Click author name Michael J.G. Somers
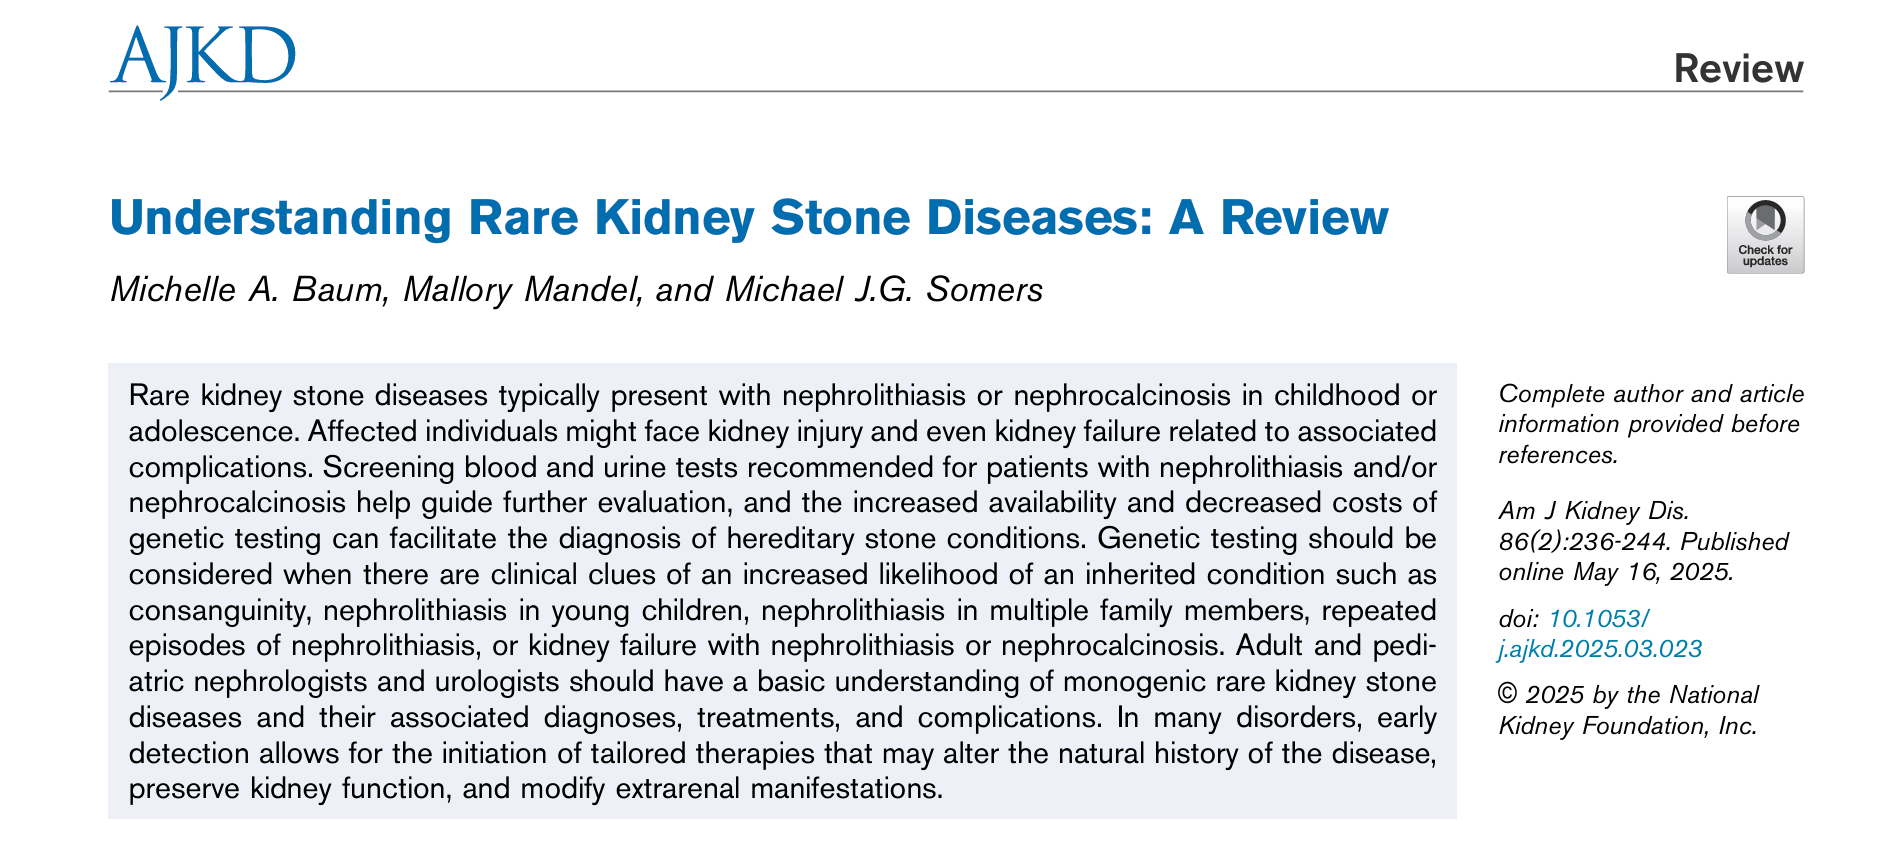The height and width of the screenshot is (854, 1893). click(884, 289)
